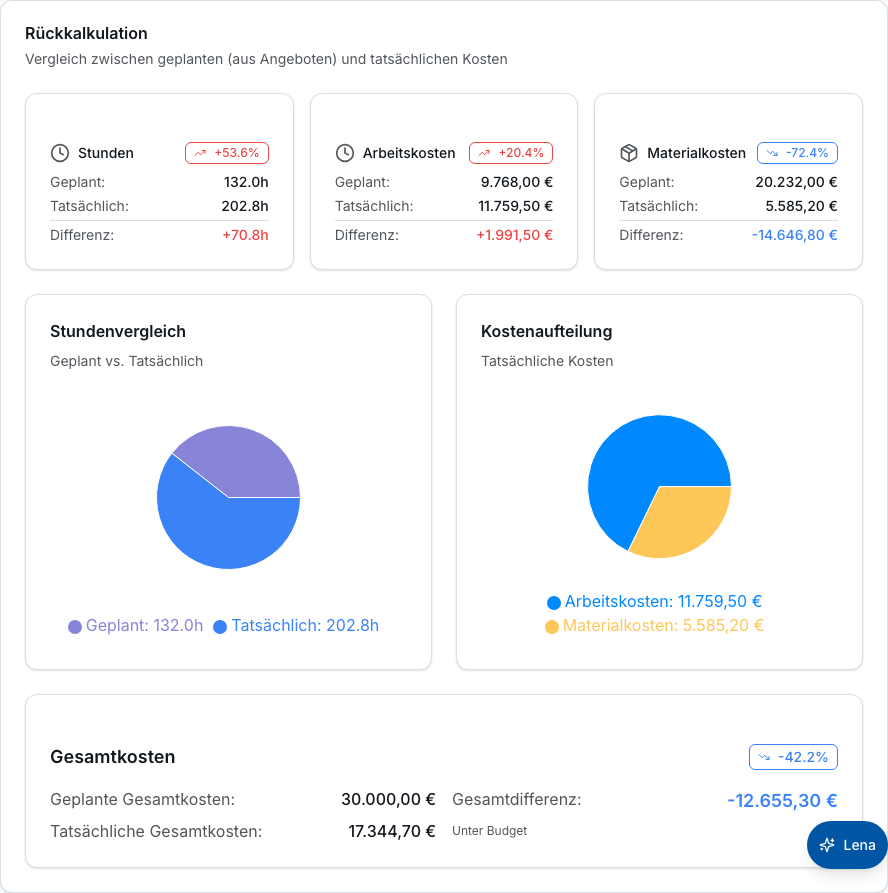This screenshot has width=888, height=893.
Task: Open the Lena assistant button
Action: (847, 845)
